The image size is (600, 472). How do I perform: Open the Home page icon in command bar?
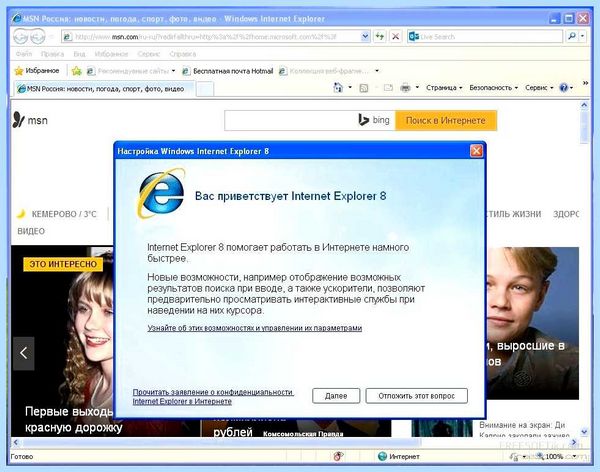pos(338,88)
